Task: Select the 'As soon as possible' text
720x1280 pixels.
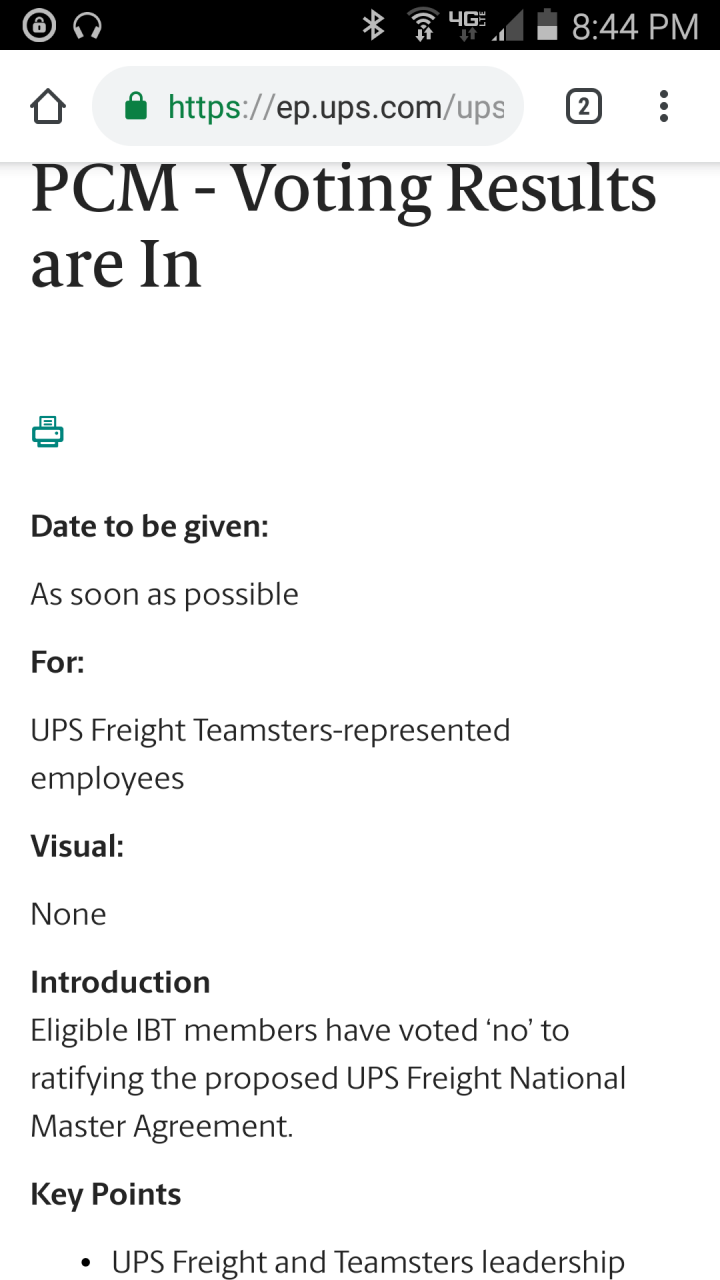Action: tap(165, 594)
